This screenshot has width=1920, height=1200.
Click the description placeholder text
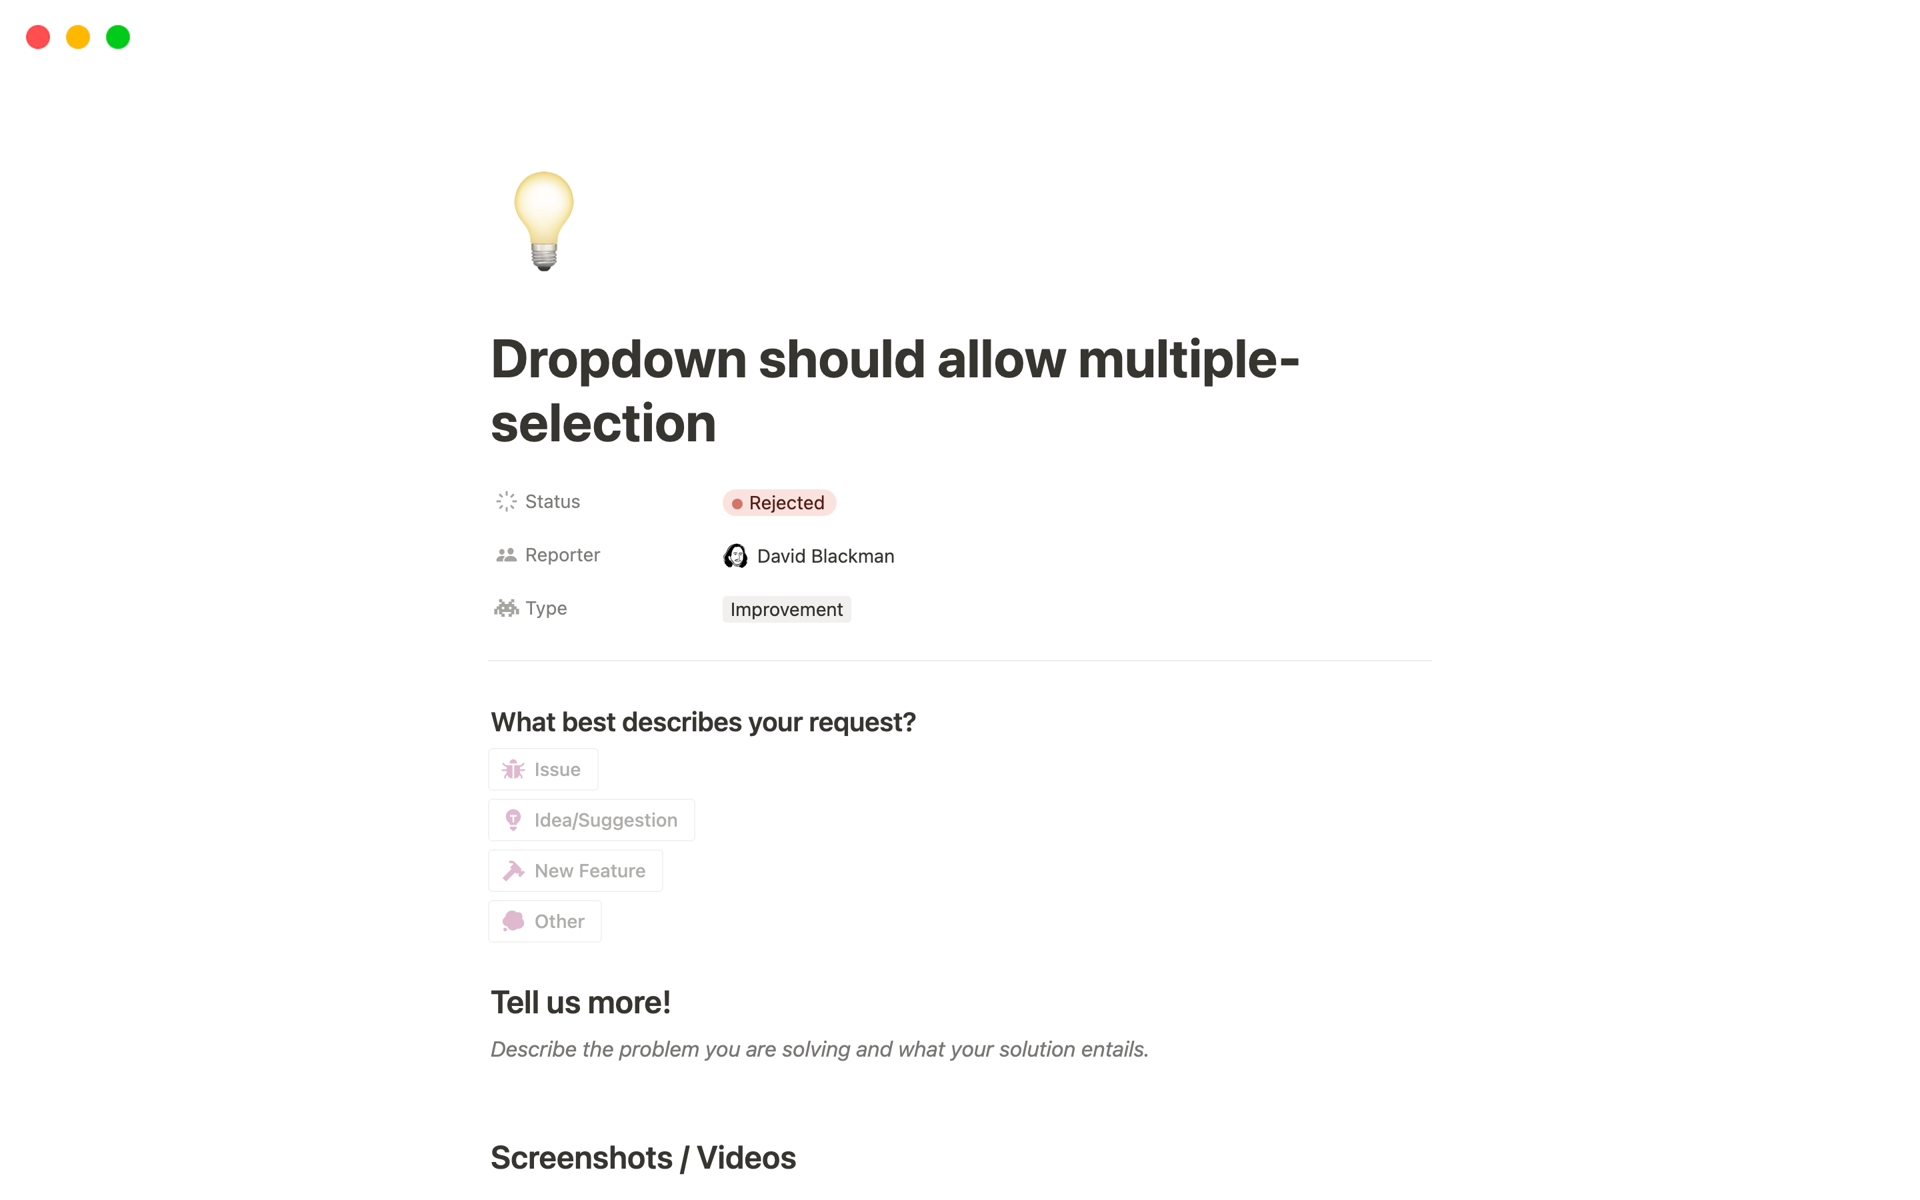(819, 1049)
